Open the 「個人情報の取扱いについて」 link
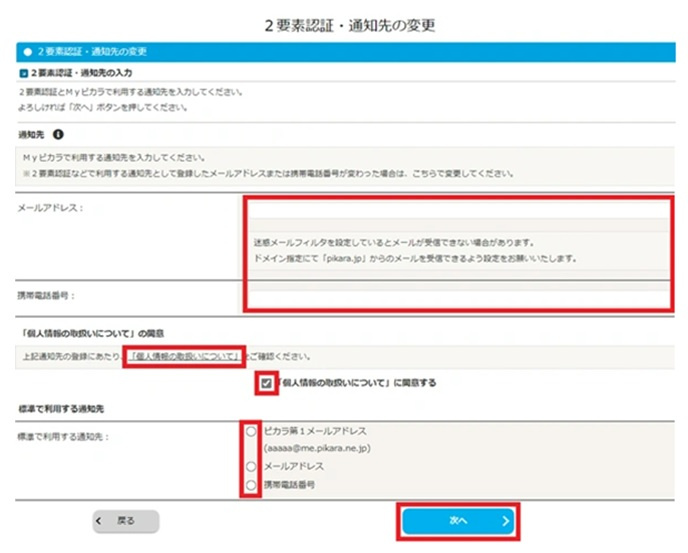This screenshot has height=553, width=688. coord(186,356)
